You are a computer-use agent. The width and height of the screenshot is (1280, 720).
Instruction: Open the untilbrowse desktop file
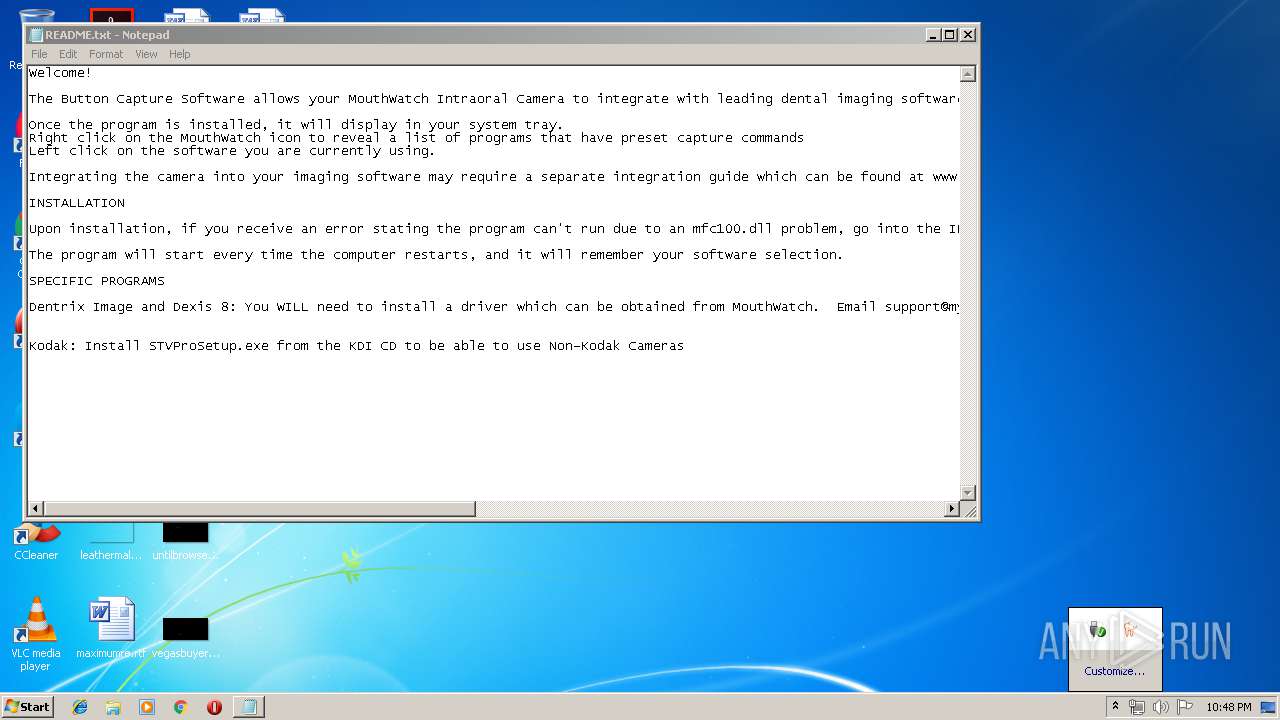186,543
